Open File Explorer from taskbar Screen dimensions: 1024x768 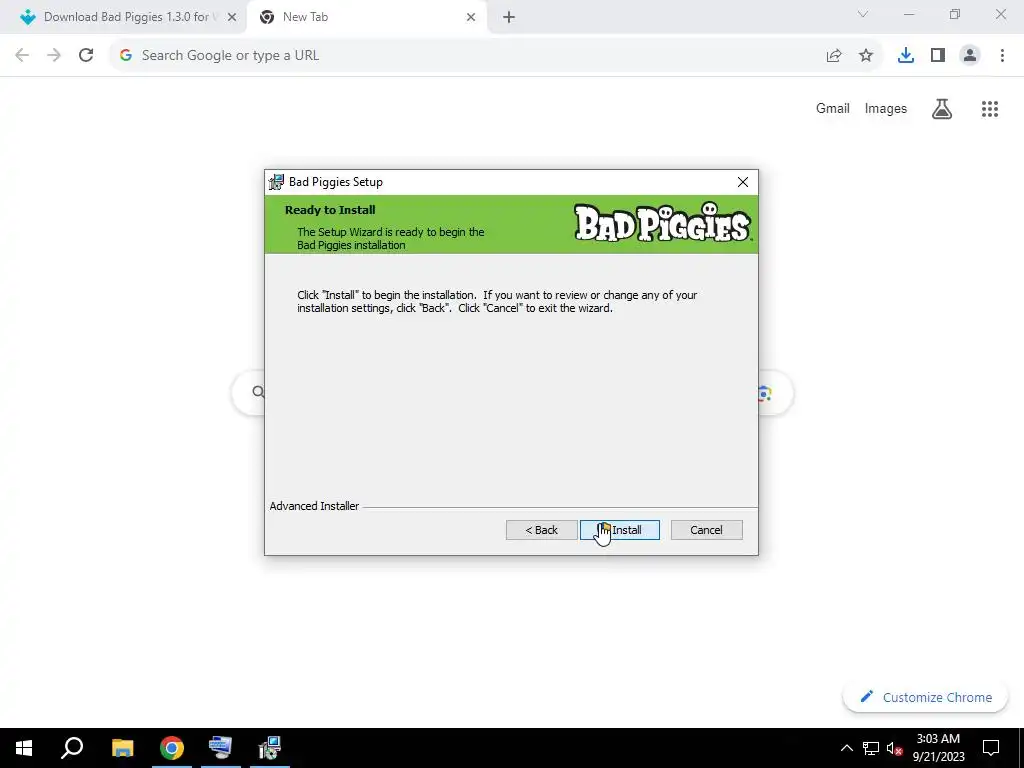point(122,748)
